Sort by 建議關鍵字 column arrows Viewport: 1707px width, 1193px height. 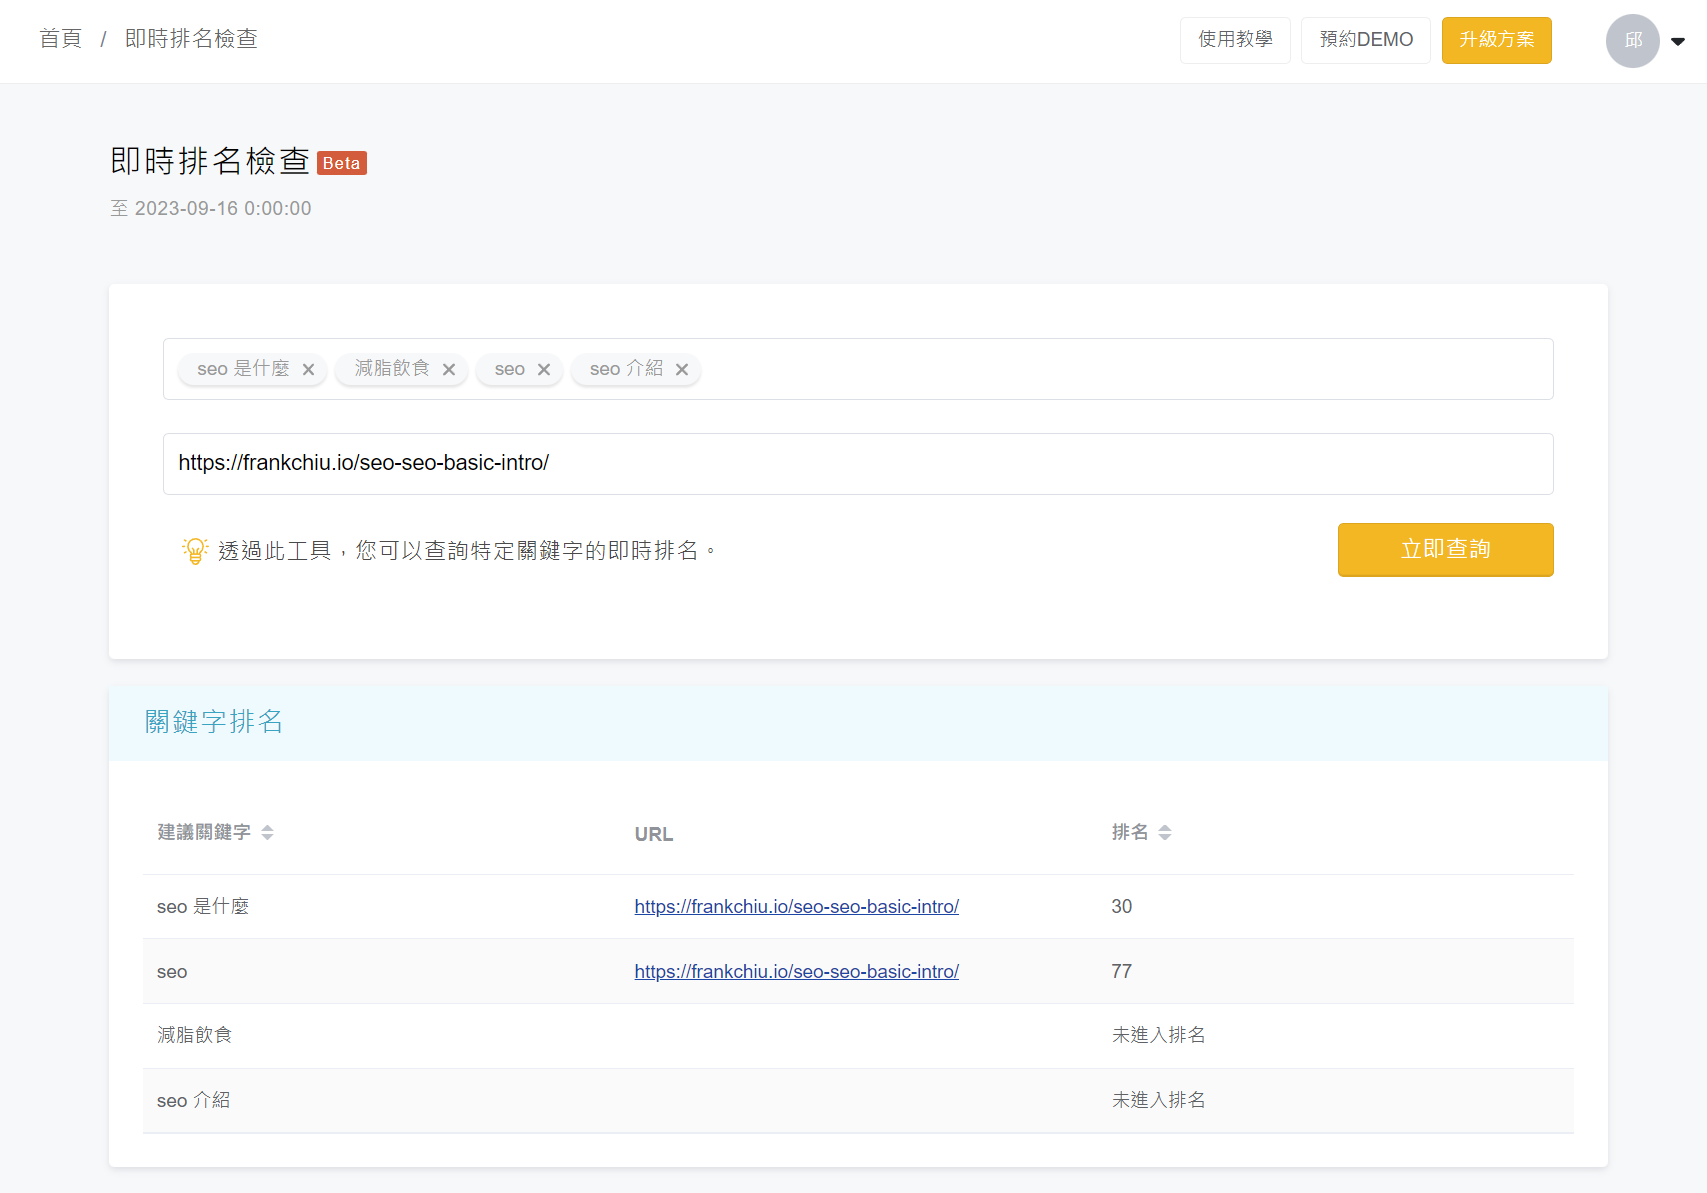267,833
